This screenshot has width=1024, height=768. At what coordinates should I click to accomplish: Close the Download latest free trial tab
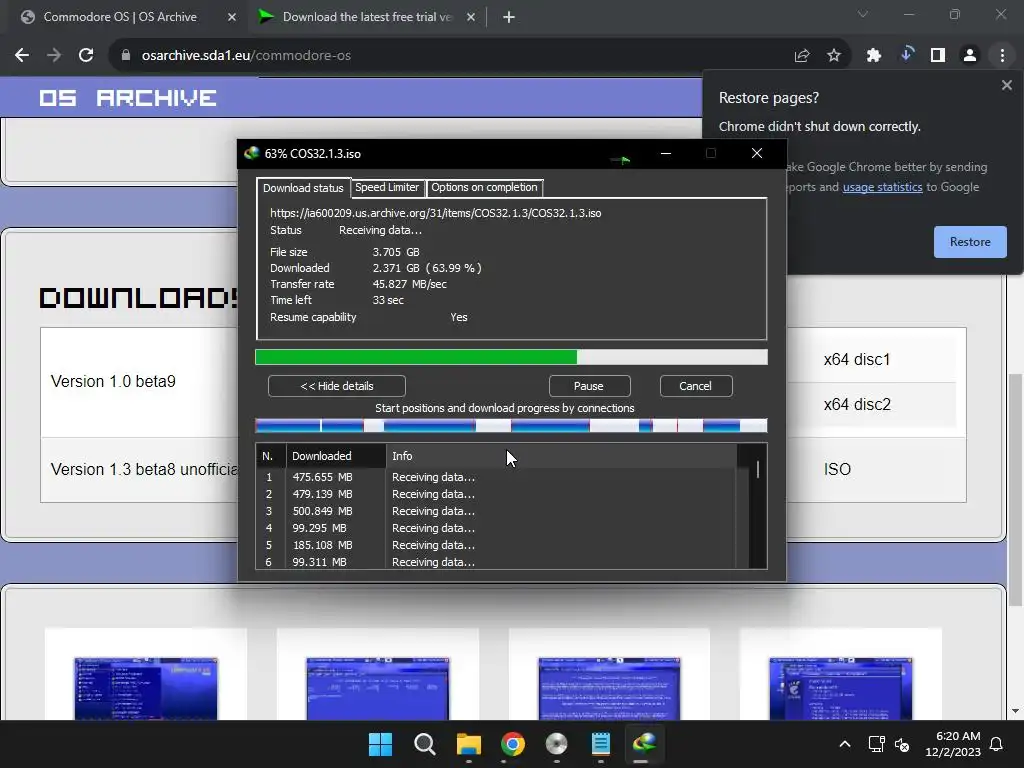pos(471,17)
